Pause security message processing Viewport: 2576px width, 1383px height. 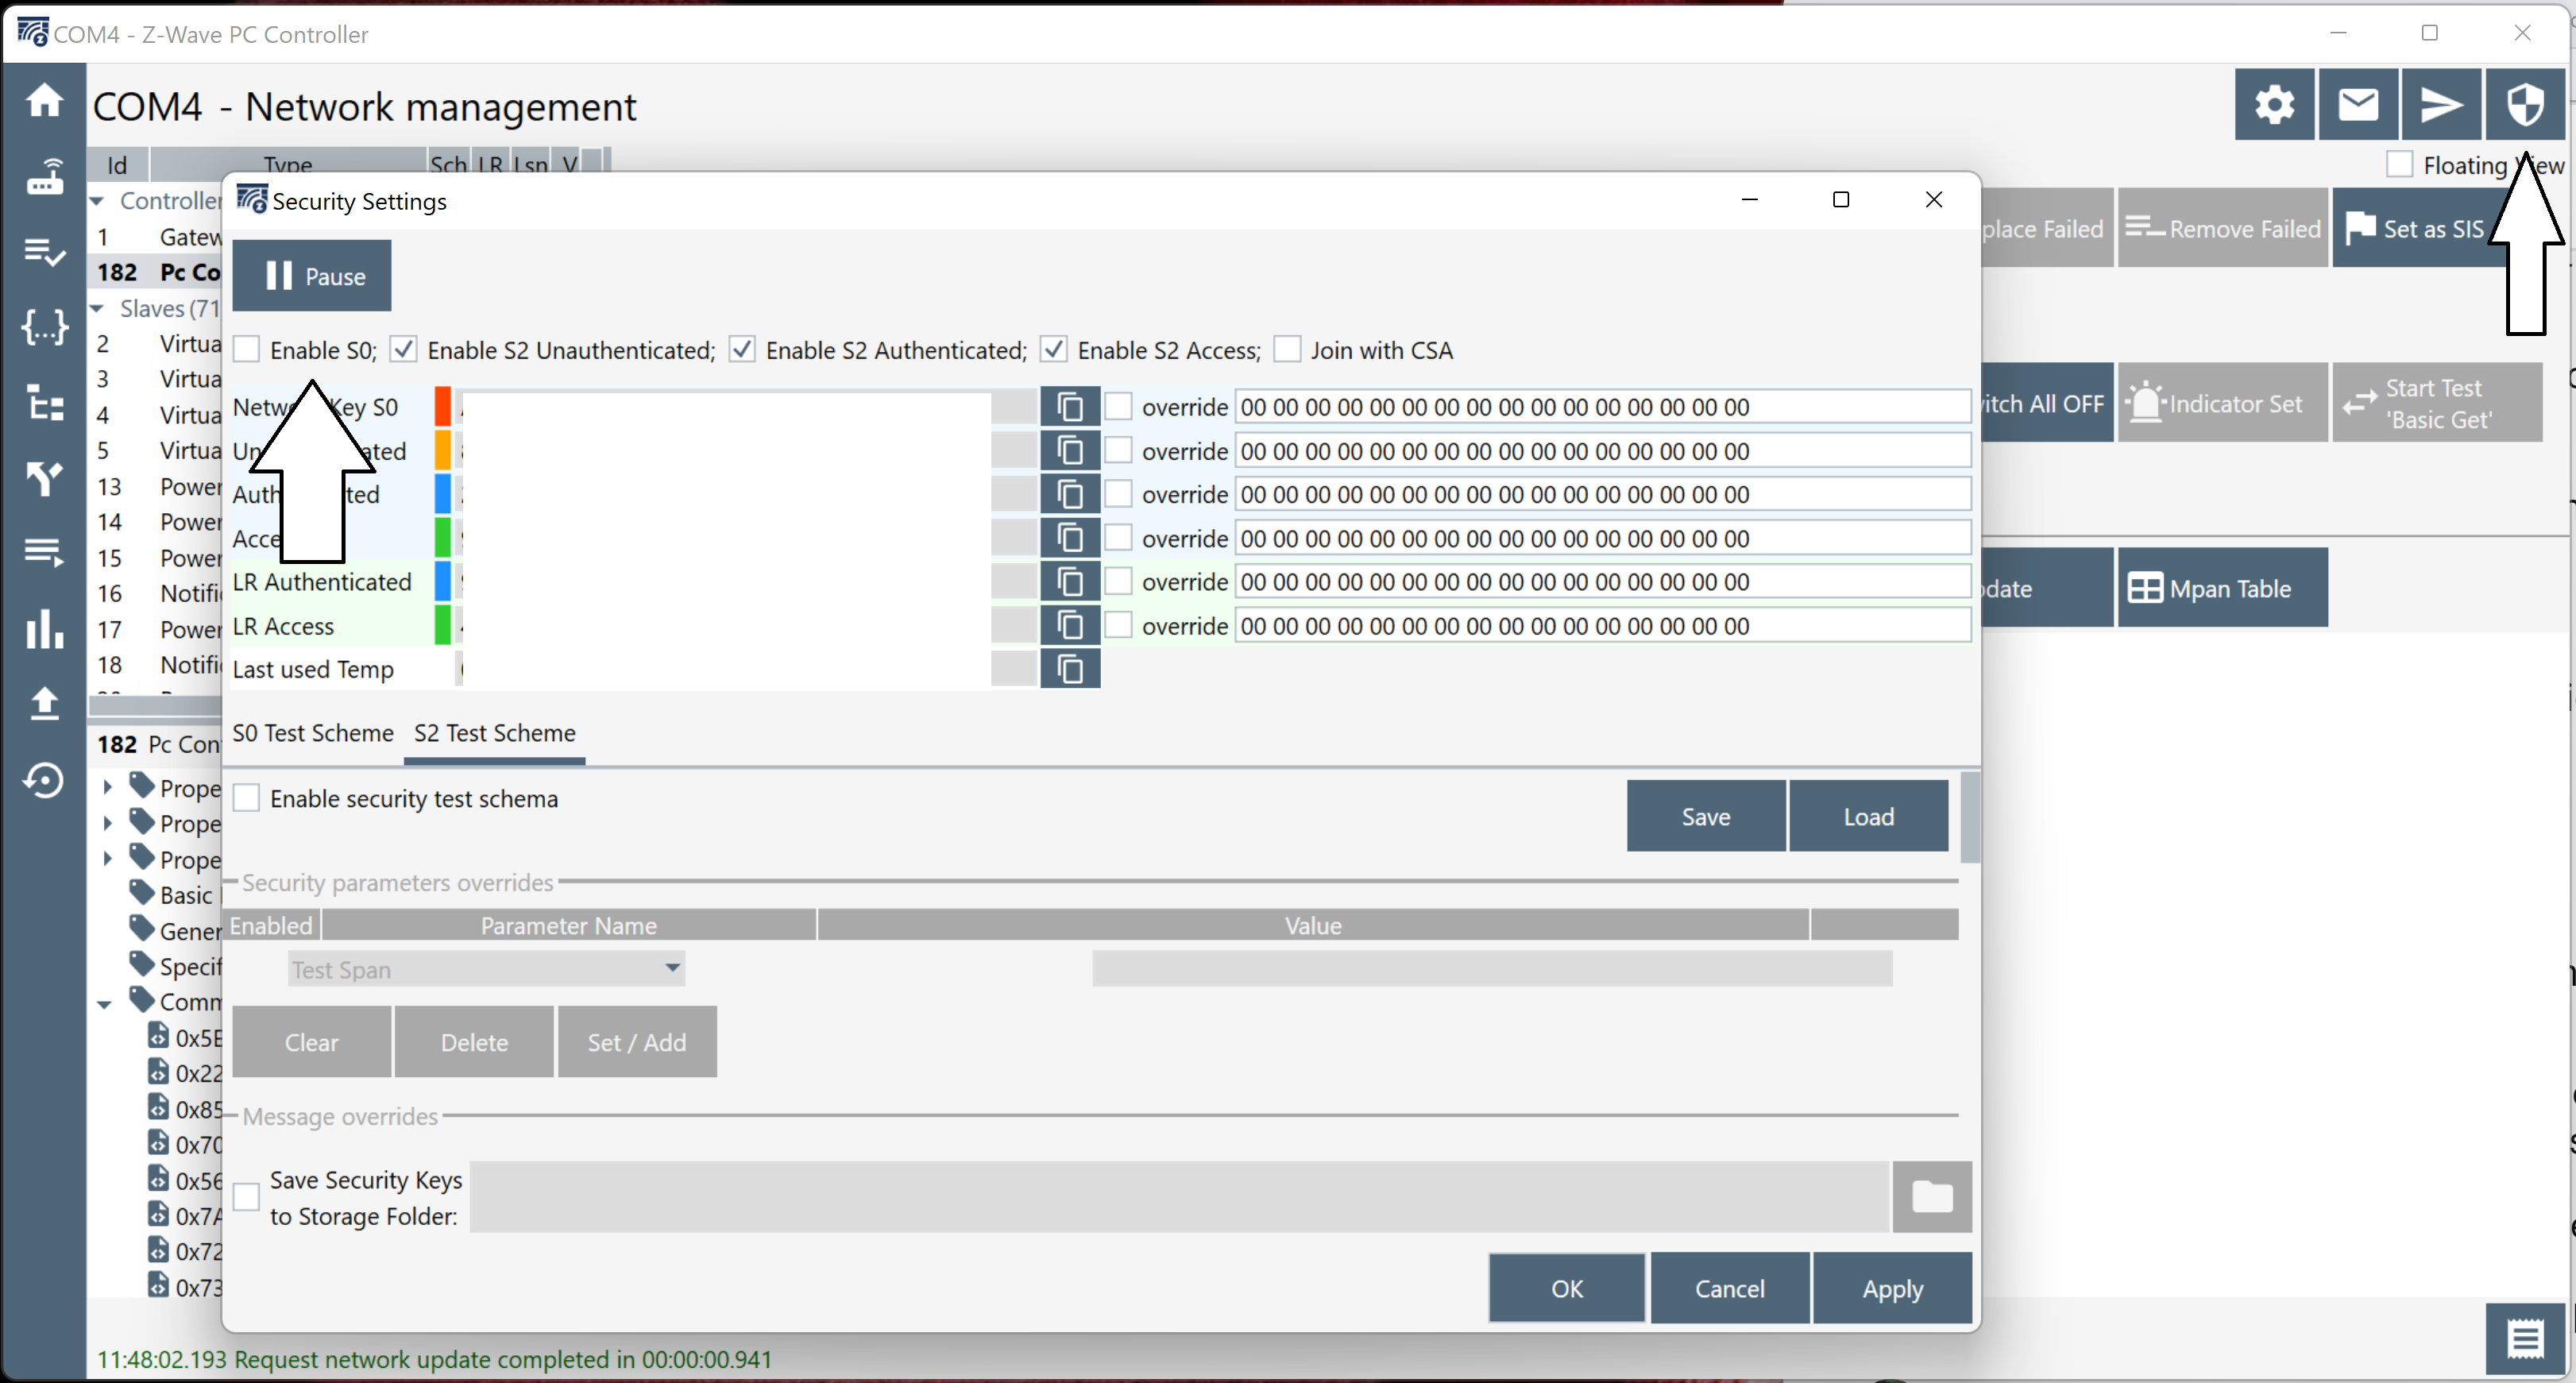pyautogui.click(x=311, y=275)
